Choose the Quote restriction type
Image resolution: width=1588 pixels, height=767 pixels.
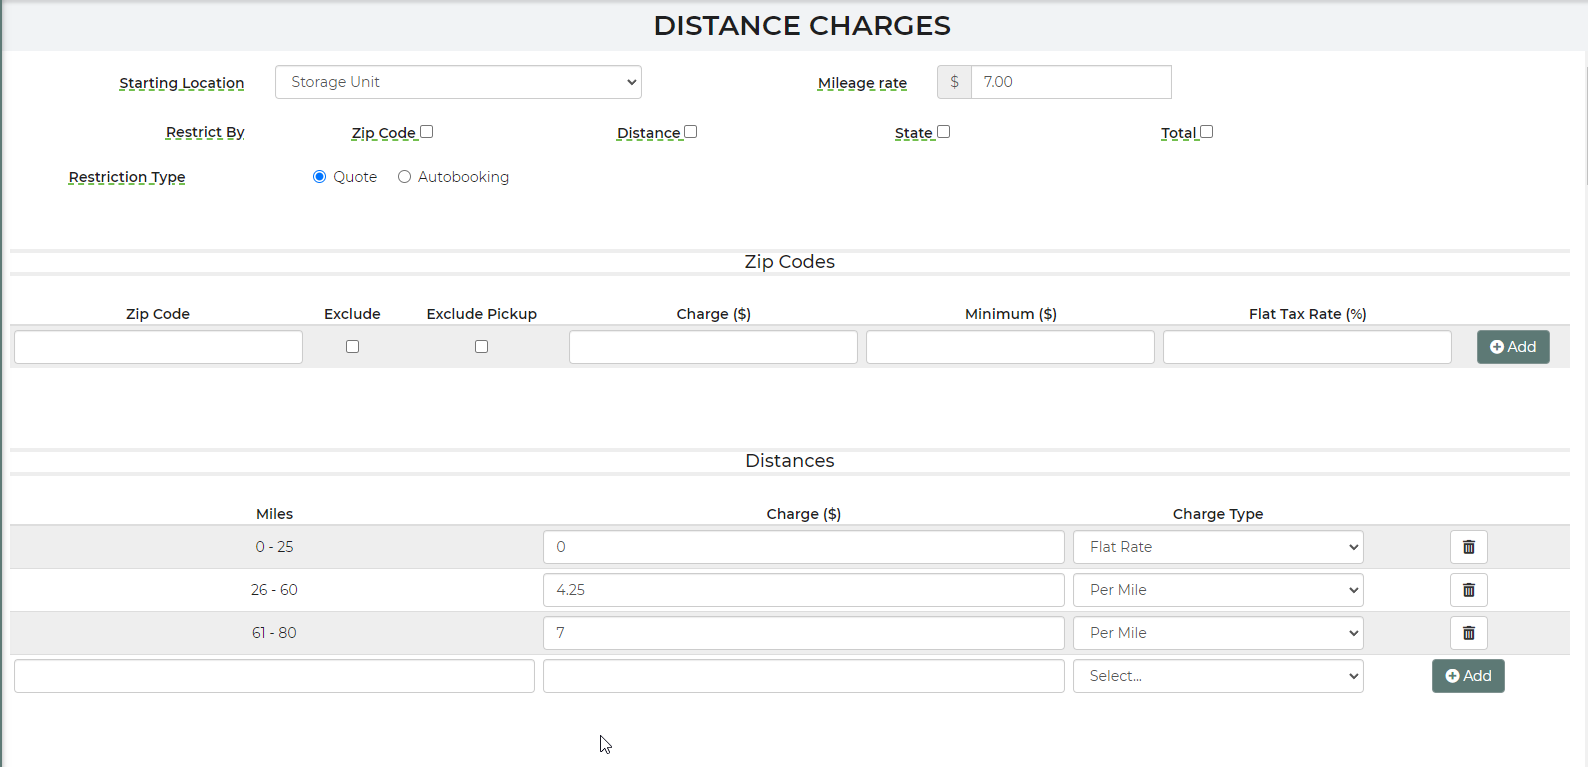320,177
